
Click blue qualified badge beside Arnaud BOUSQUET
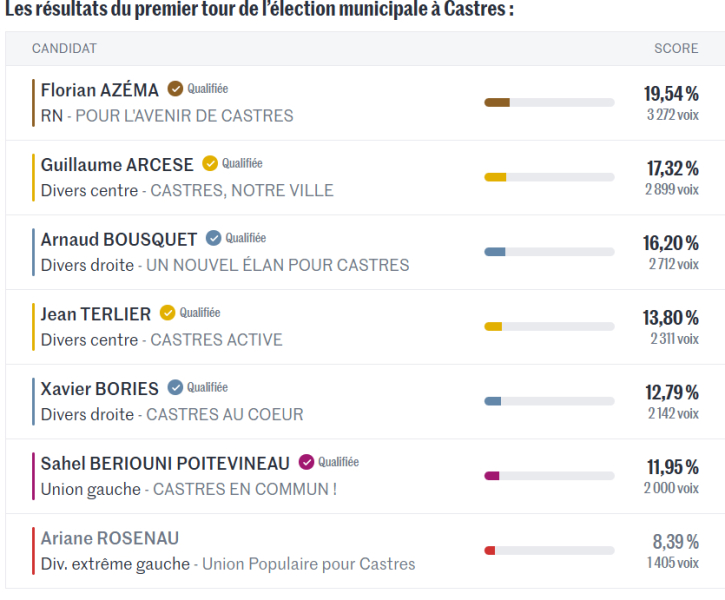point(214,239)
